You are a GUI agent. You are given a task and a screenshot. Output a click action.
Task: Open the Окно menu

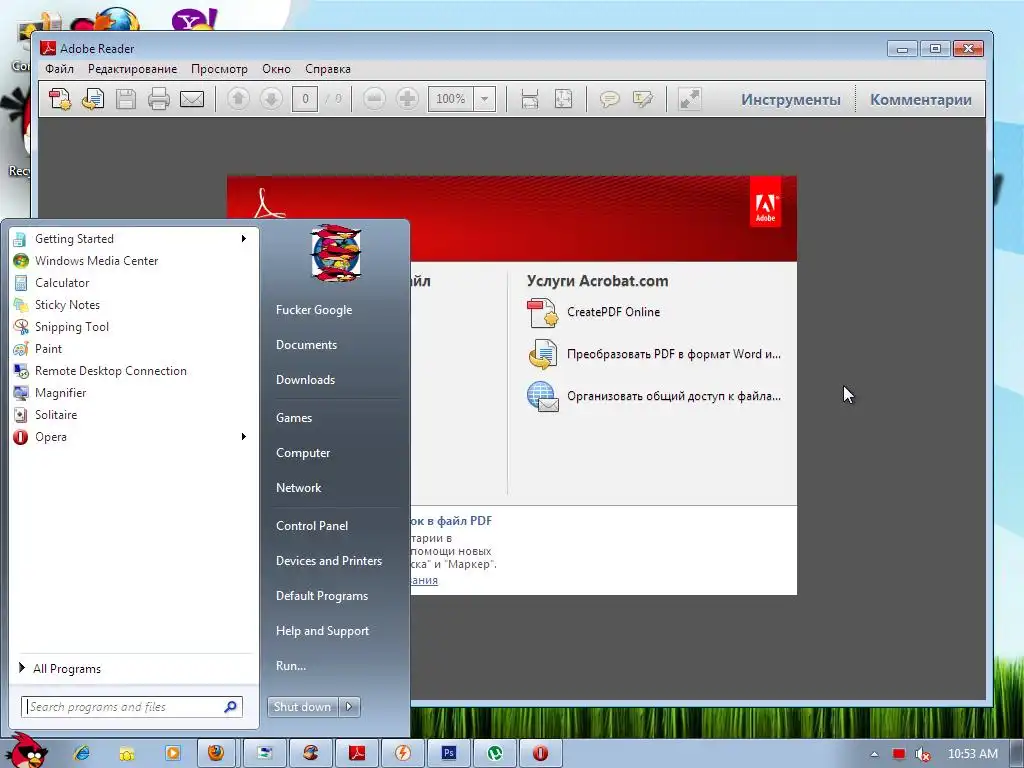276,69
